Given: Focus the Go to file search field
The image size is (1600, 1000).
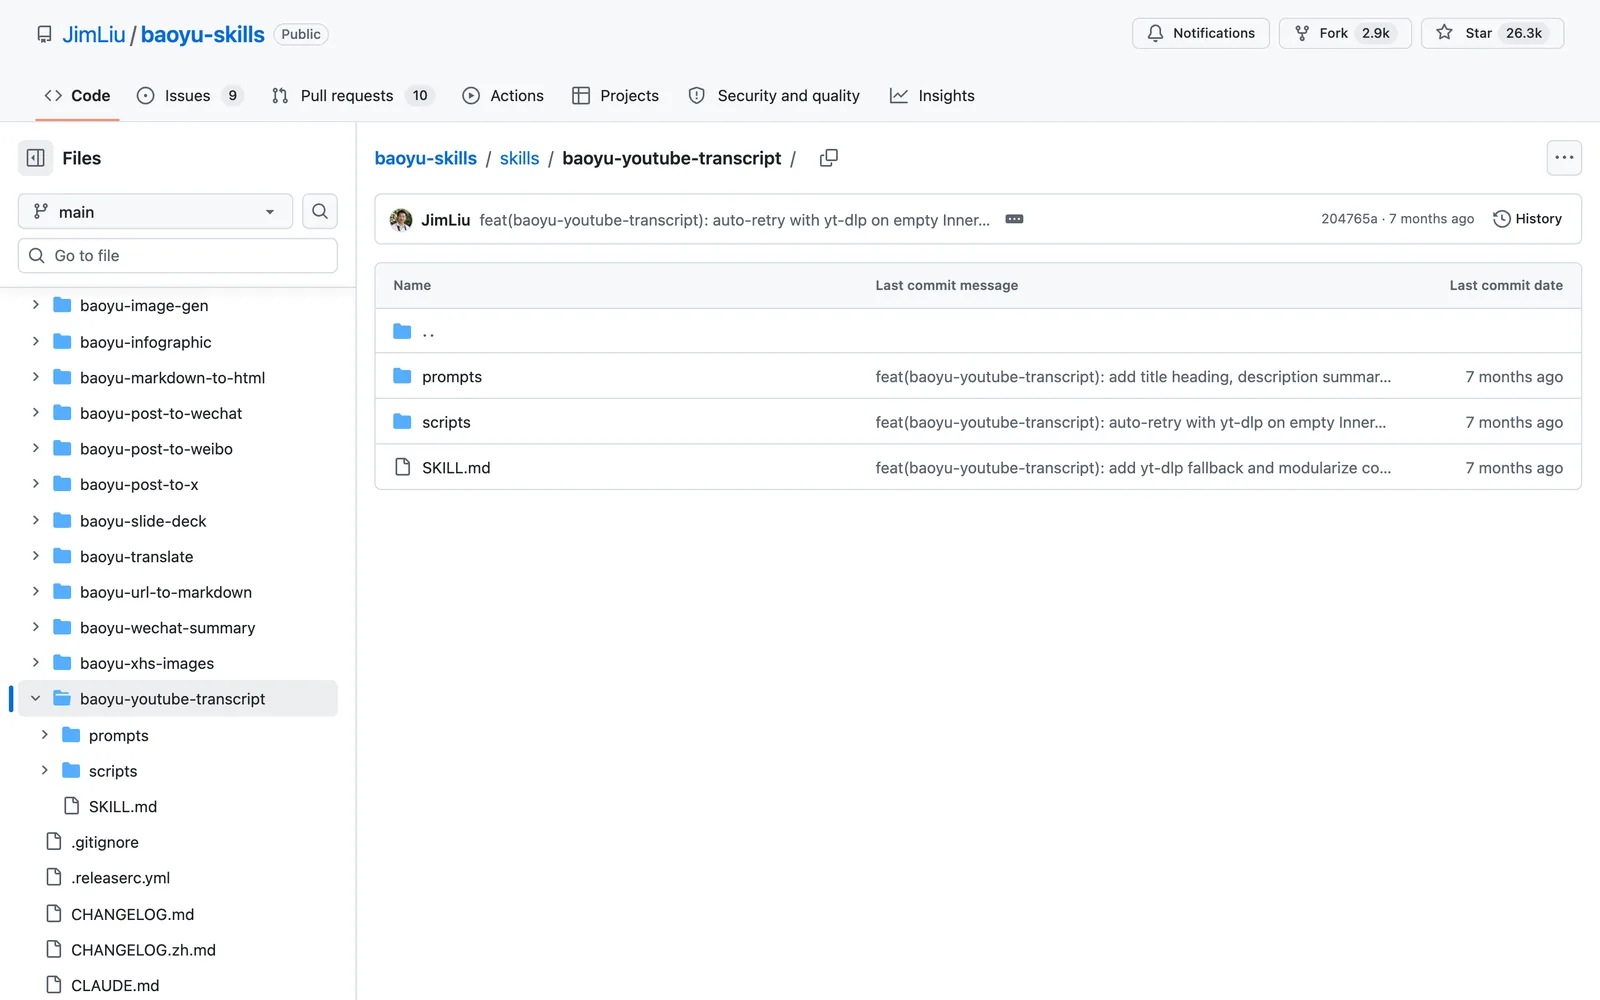Looking at the screenshot, I should pos(178,256).
